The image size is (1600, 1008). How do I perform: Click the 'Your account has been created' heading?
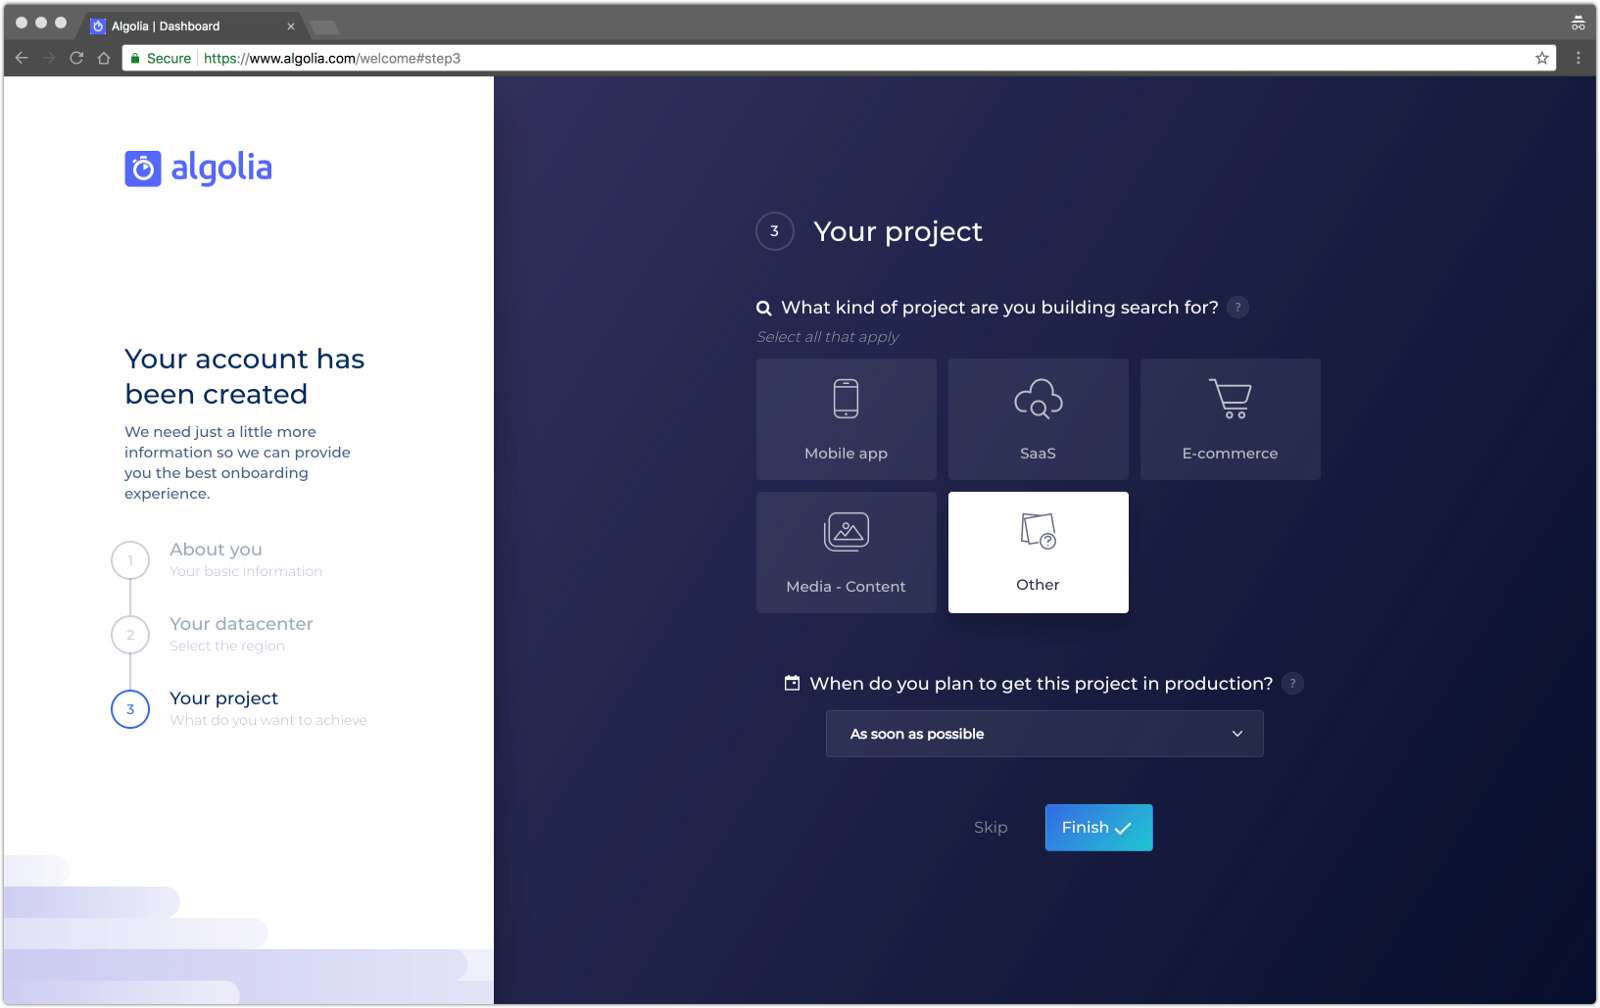(x=245, y=376)
